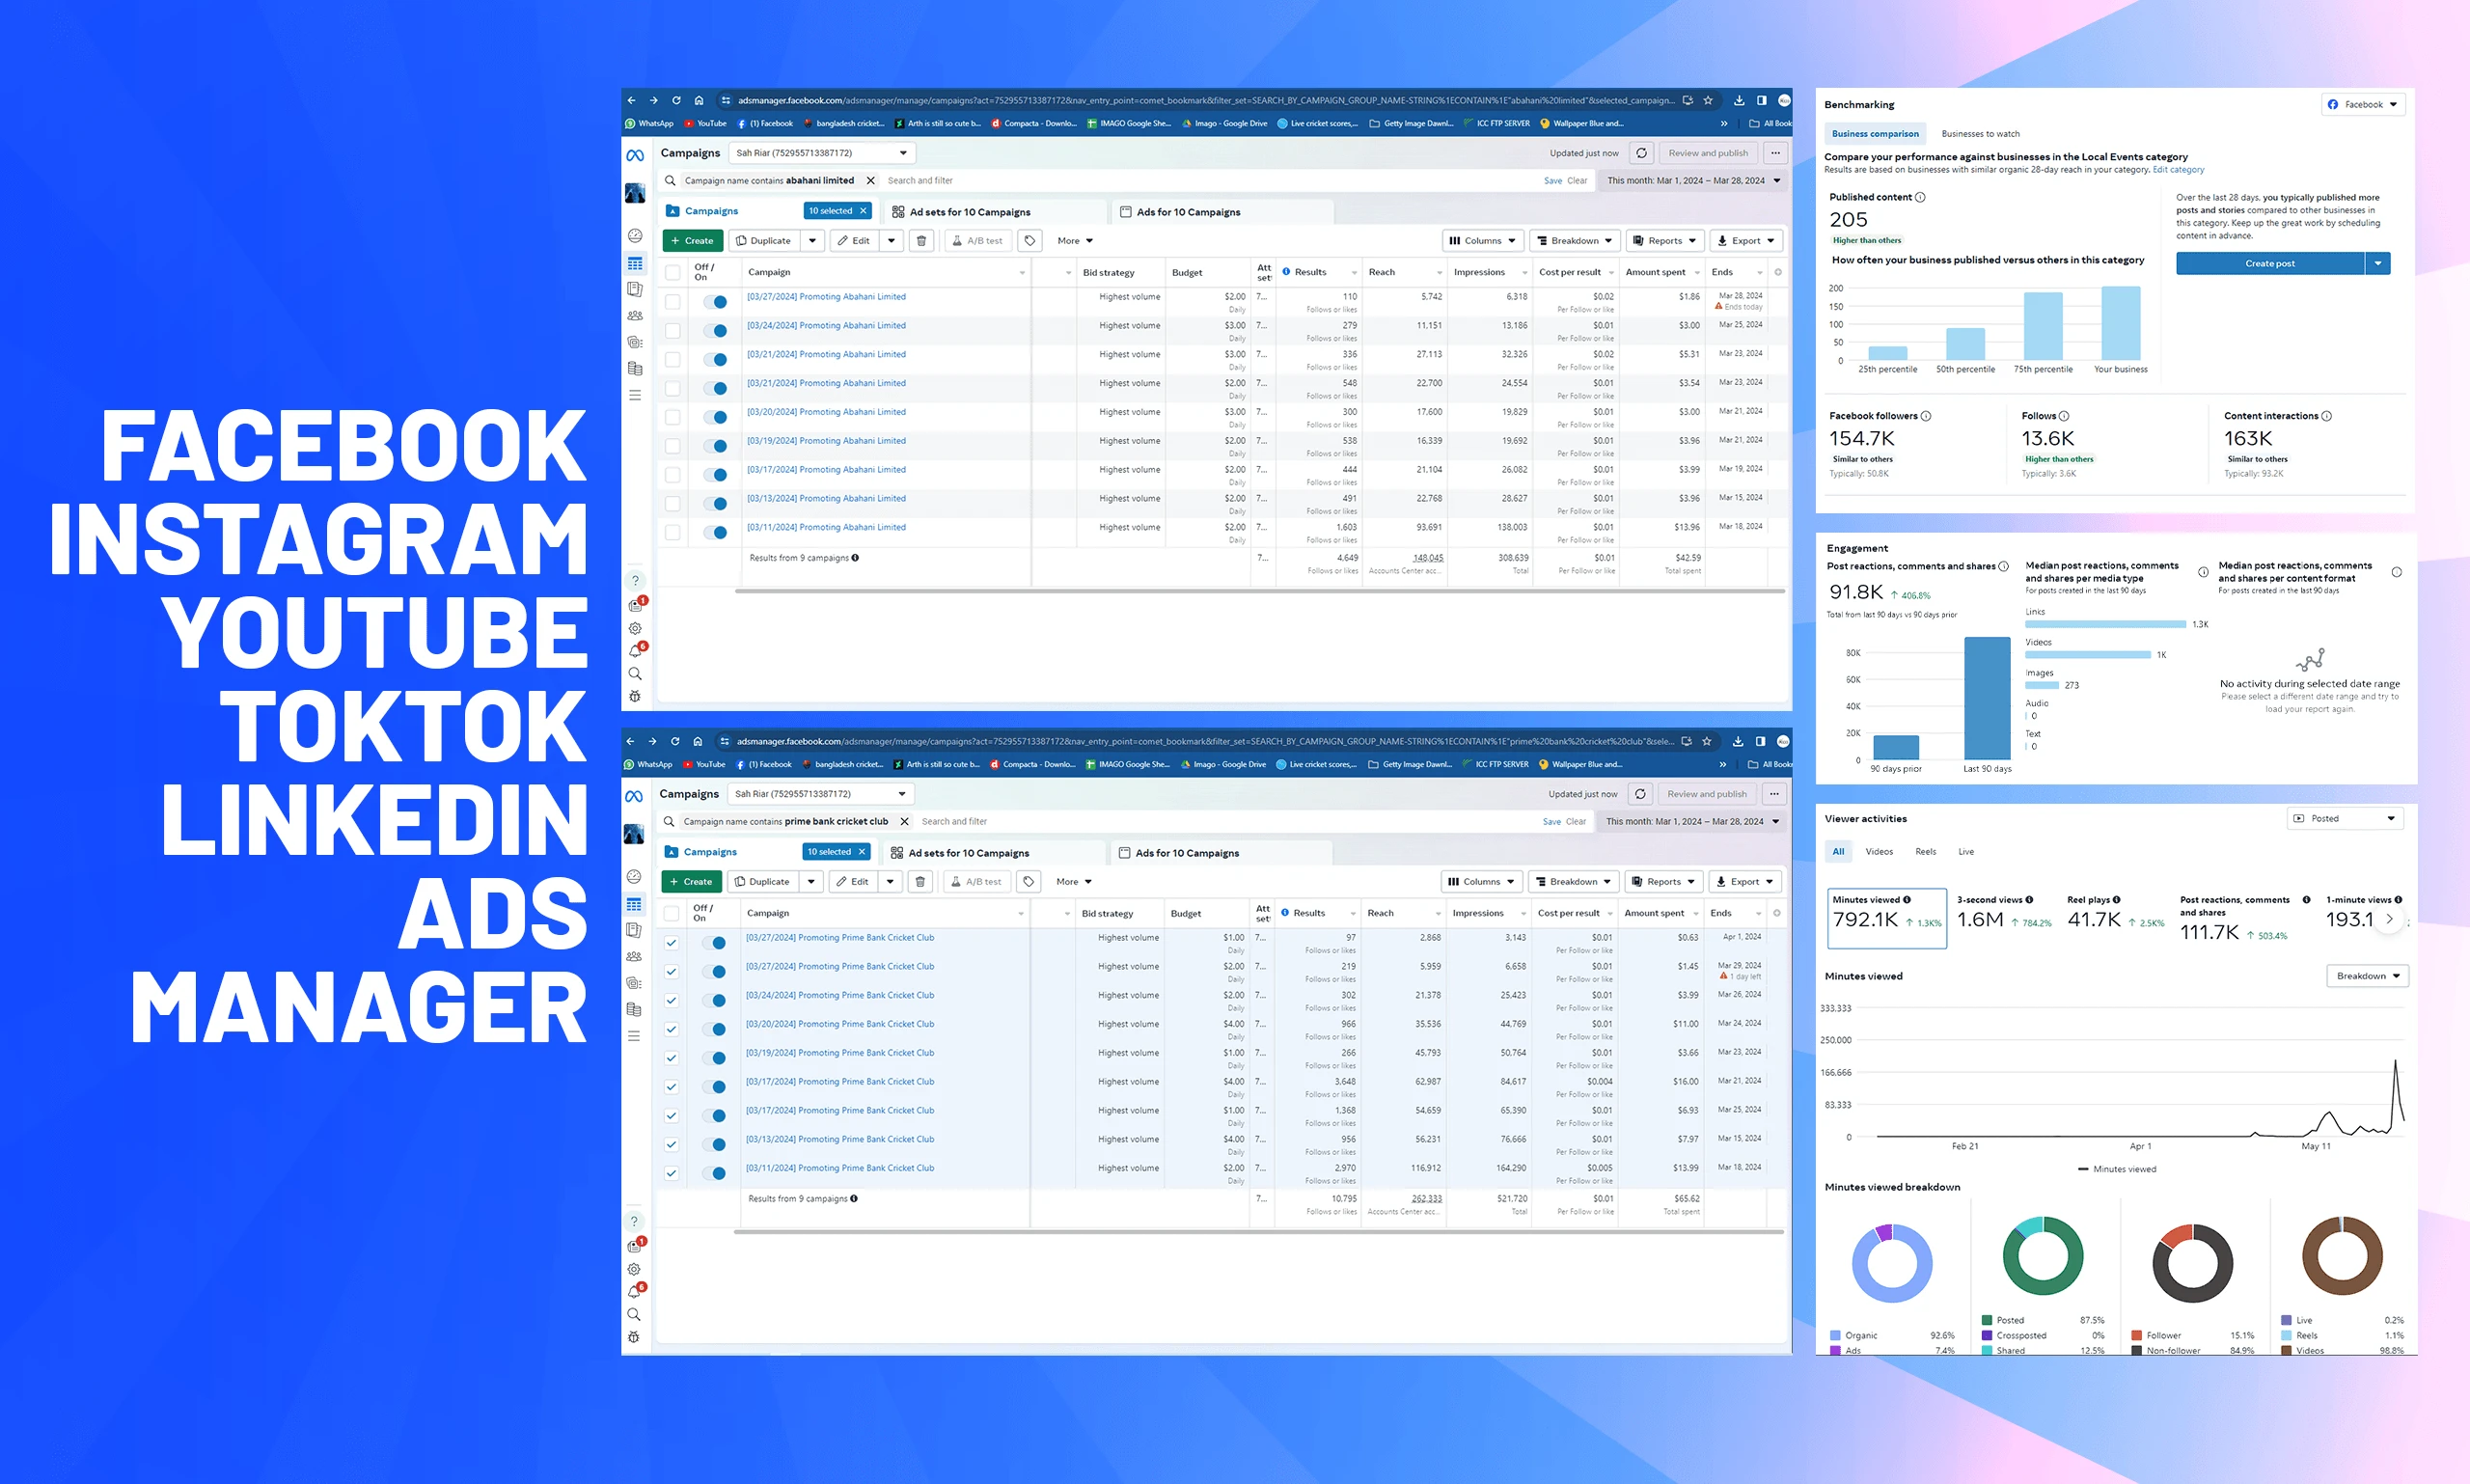Viewport: 2470px width, 1484px height.
Task: Open All tools hamburger icon in Abahani window
Action: click(x=635, y=396)
